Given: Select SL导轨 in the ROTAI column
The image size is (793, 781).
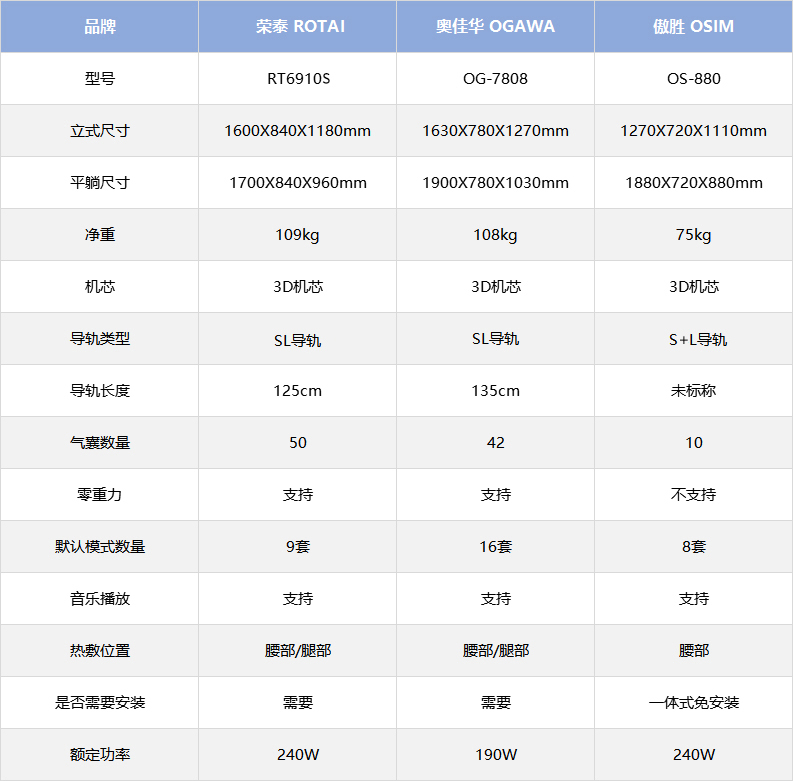Looking at the screenshot, I should pyautogui.click(x=297, y=339).
